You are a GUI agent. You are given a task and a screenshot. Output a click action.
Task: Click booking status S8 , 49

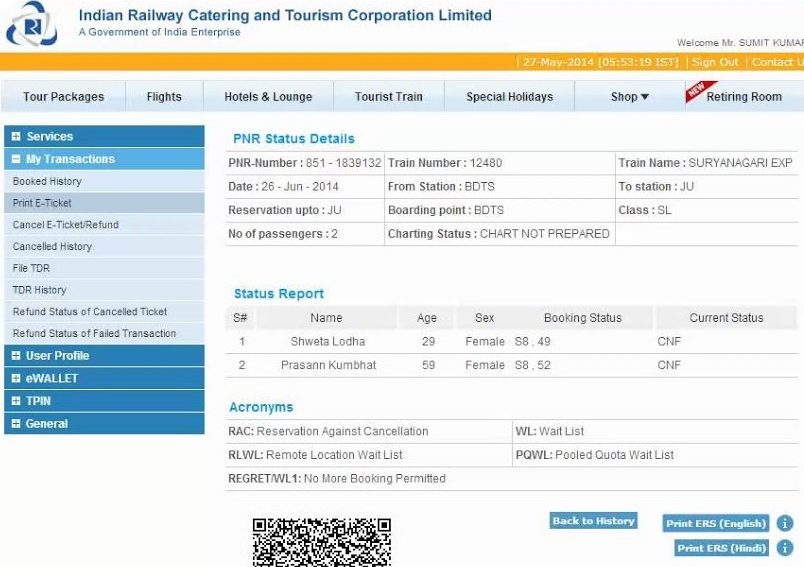[x=532, y=341]
